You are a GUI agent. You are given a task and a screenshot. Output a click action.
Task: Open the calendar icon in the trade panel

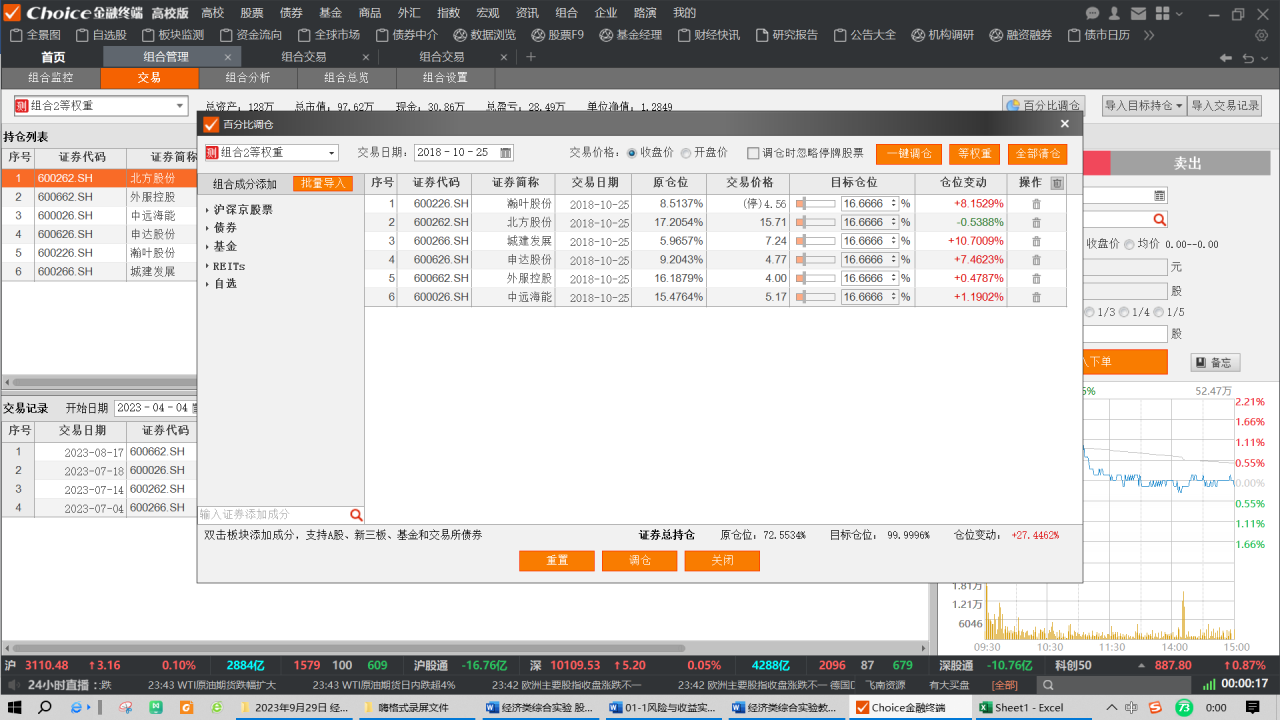click(1160, 195)
